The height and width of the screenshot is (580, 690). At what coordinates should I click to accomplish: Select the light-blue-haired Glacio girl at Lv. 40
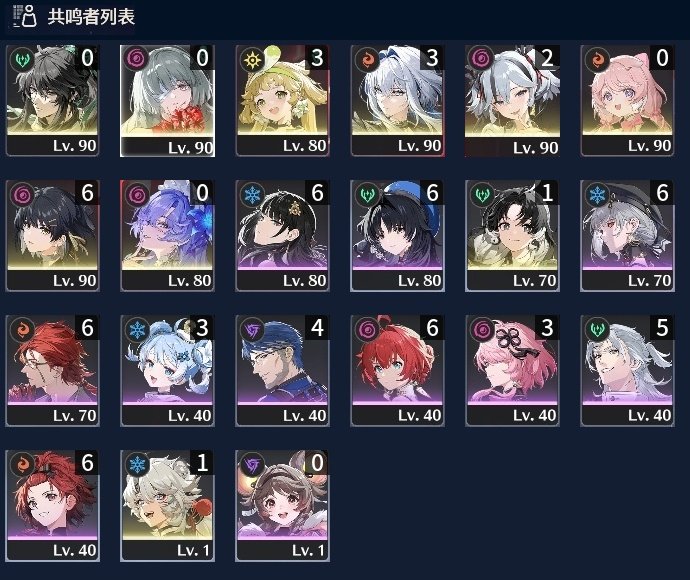tap(167, 371)
